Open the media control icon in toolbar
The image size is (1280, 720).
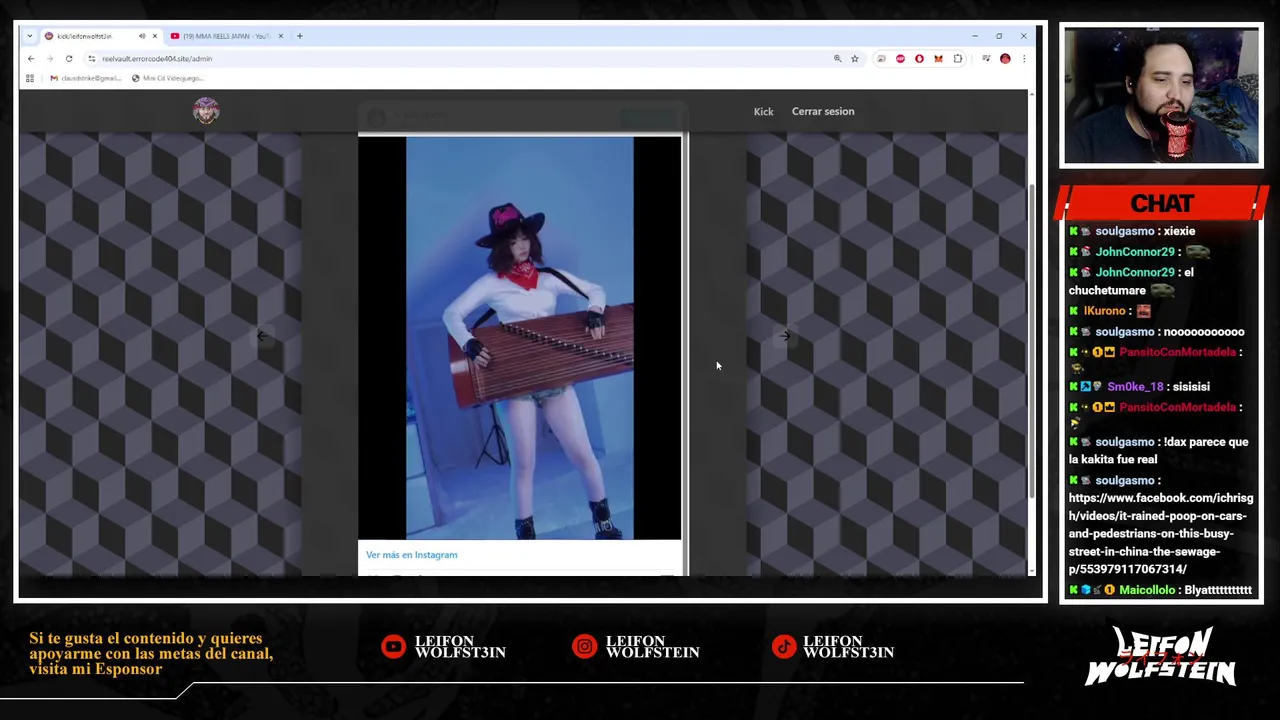coord(986,59)
